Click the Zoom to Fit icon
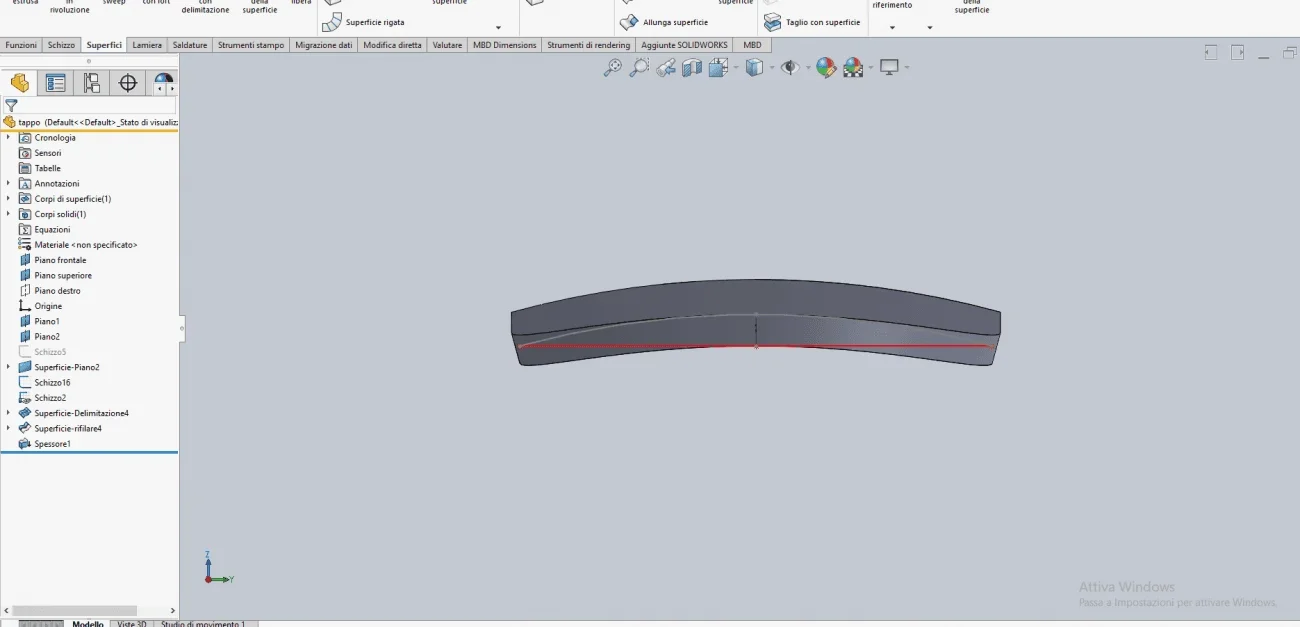Screen dimensions: 1300x627 coord(613,67)
